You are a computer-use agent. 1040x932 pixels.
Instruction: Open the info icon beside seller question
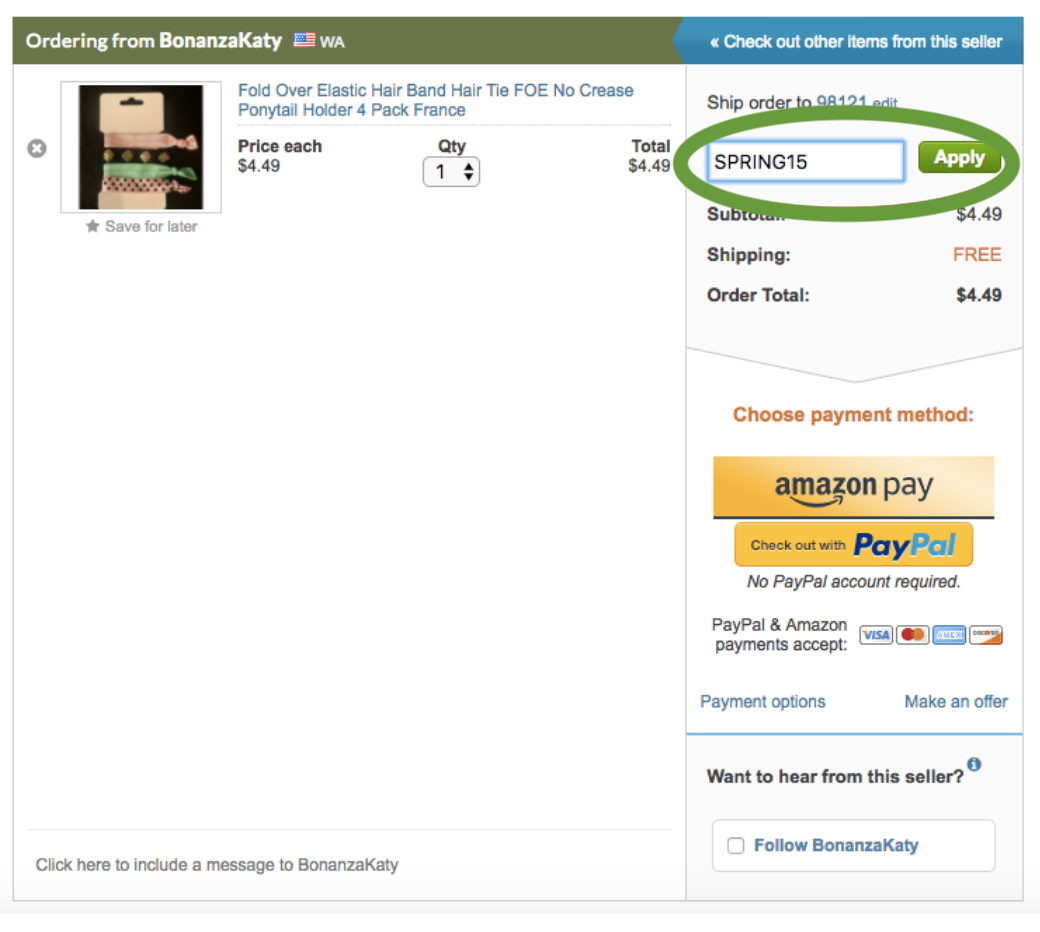pos(974,764)
